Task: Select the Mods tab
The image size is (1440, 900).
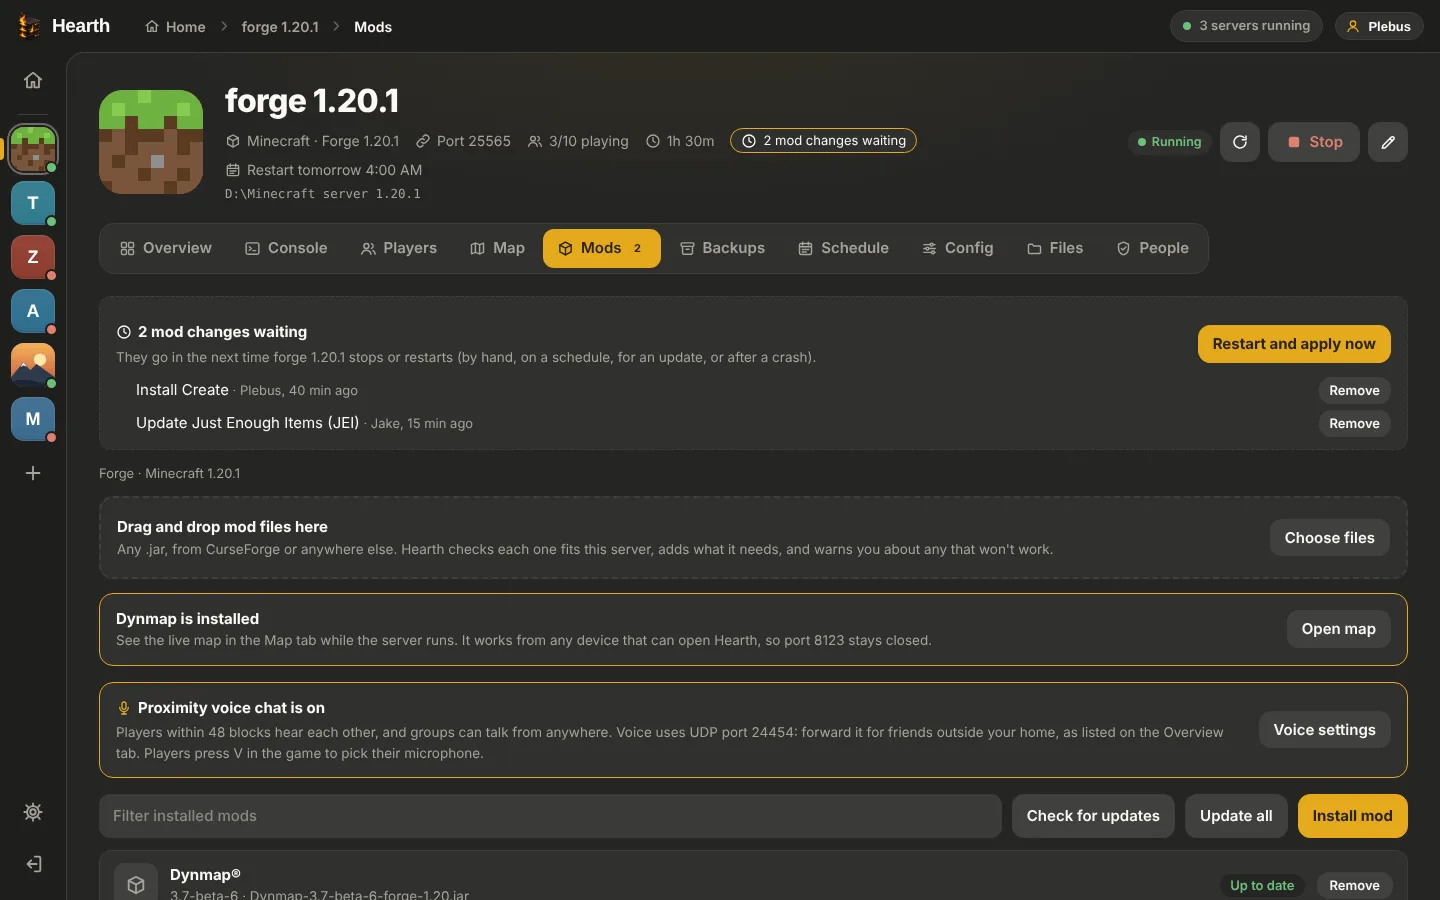Action: tap(602, 248)
